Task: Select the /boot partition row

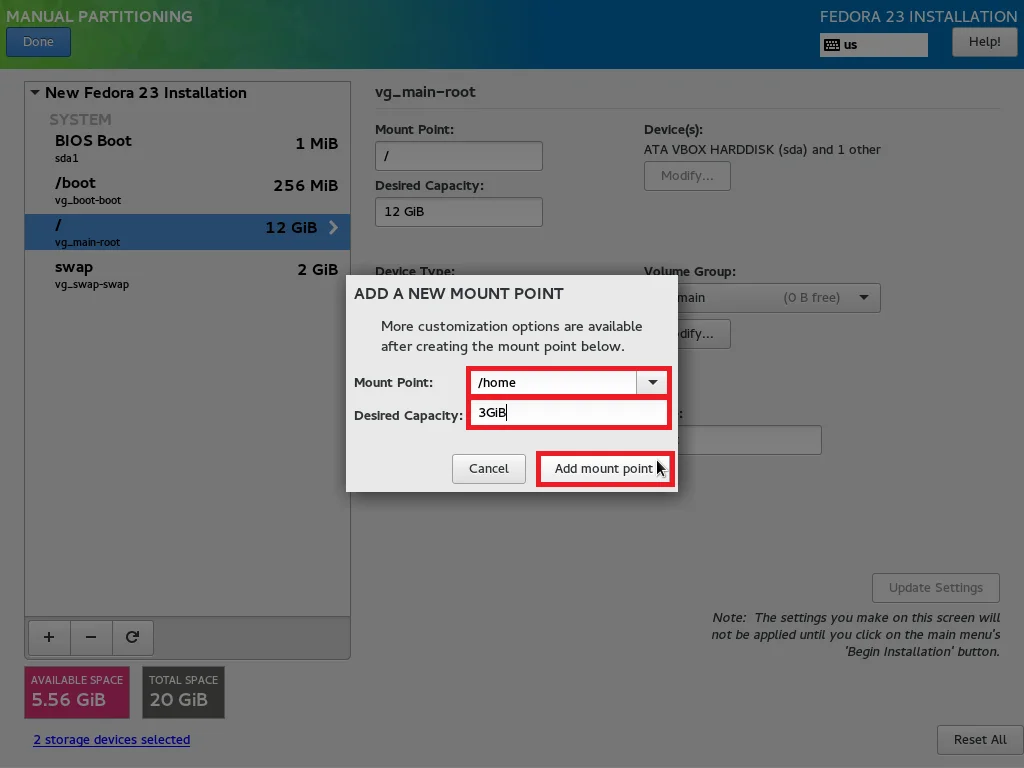Action: coord(187,190)
